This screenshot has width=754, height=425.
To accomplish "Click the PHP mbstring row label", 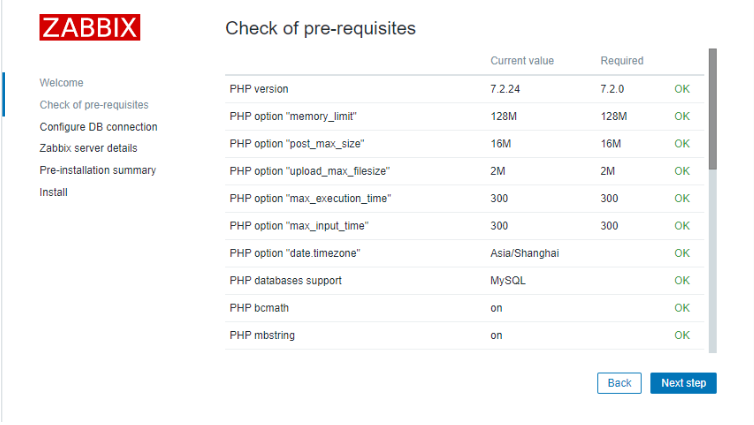I will [x=262, y=336].
